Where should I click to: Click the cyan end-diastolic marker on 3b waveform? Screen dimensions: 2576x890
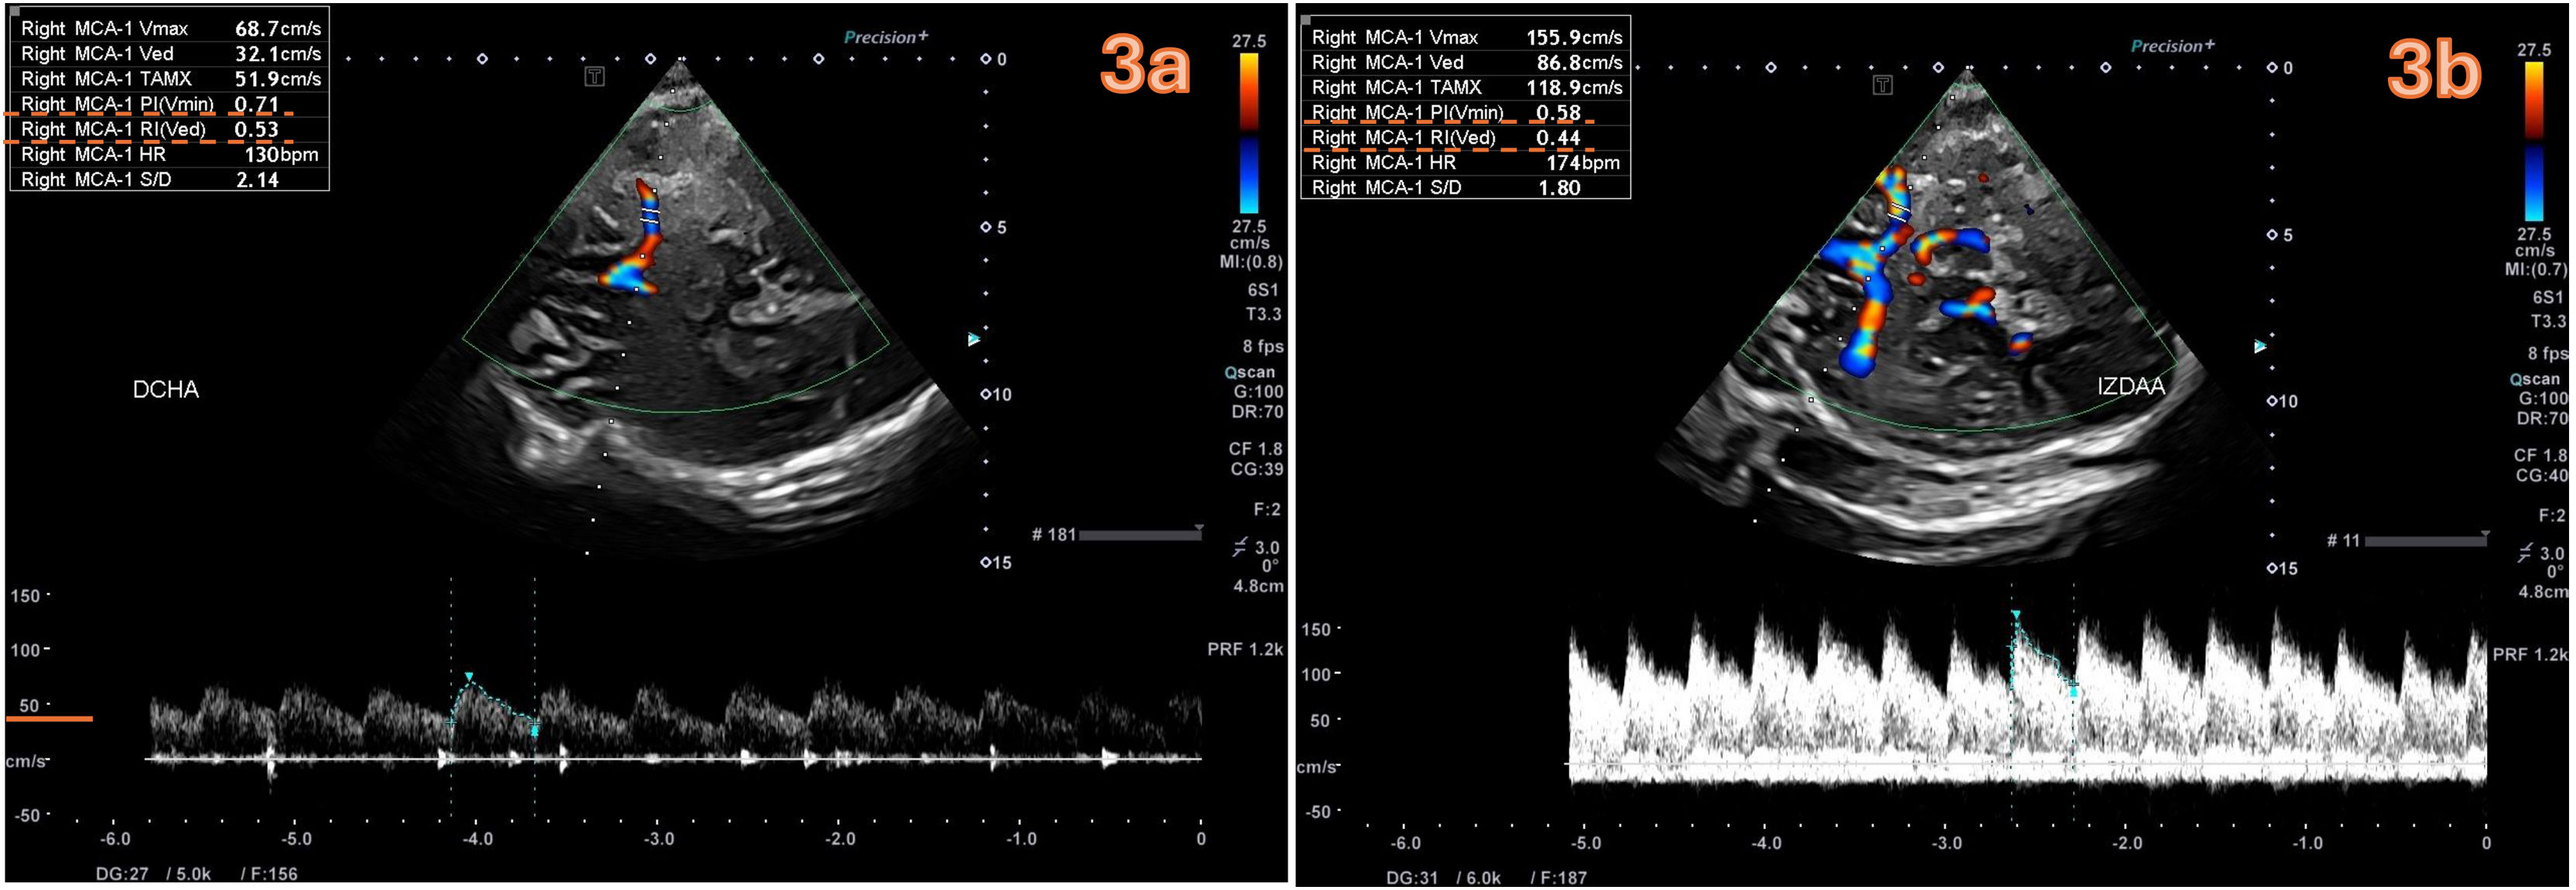pos(2074,690)
